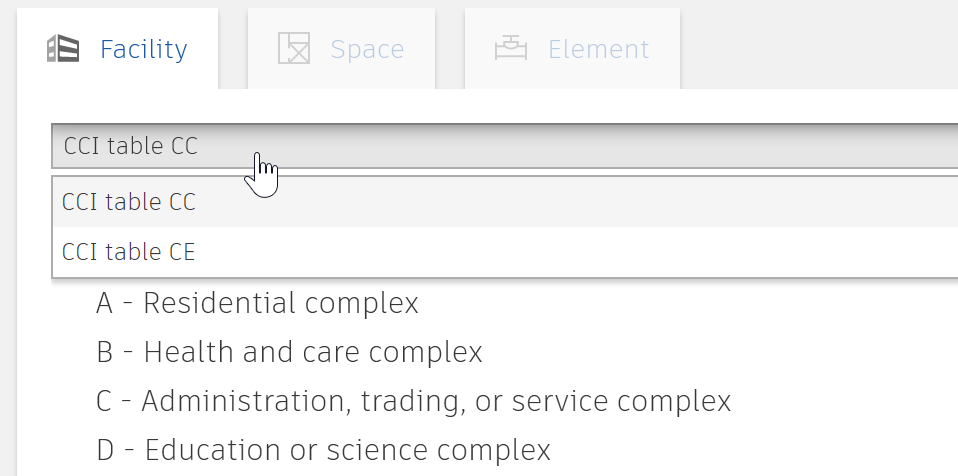Viewport: 958px width, 476px height.
Task: Choose CCI table CE from the list
Action: [505, 252]
